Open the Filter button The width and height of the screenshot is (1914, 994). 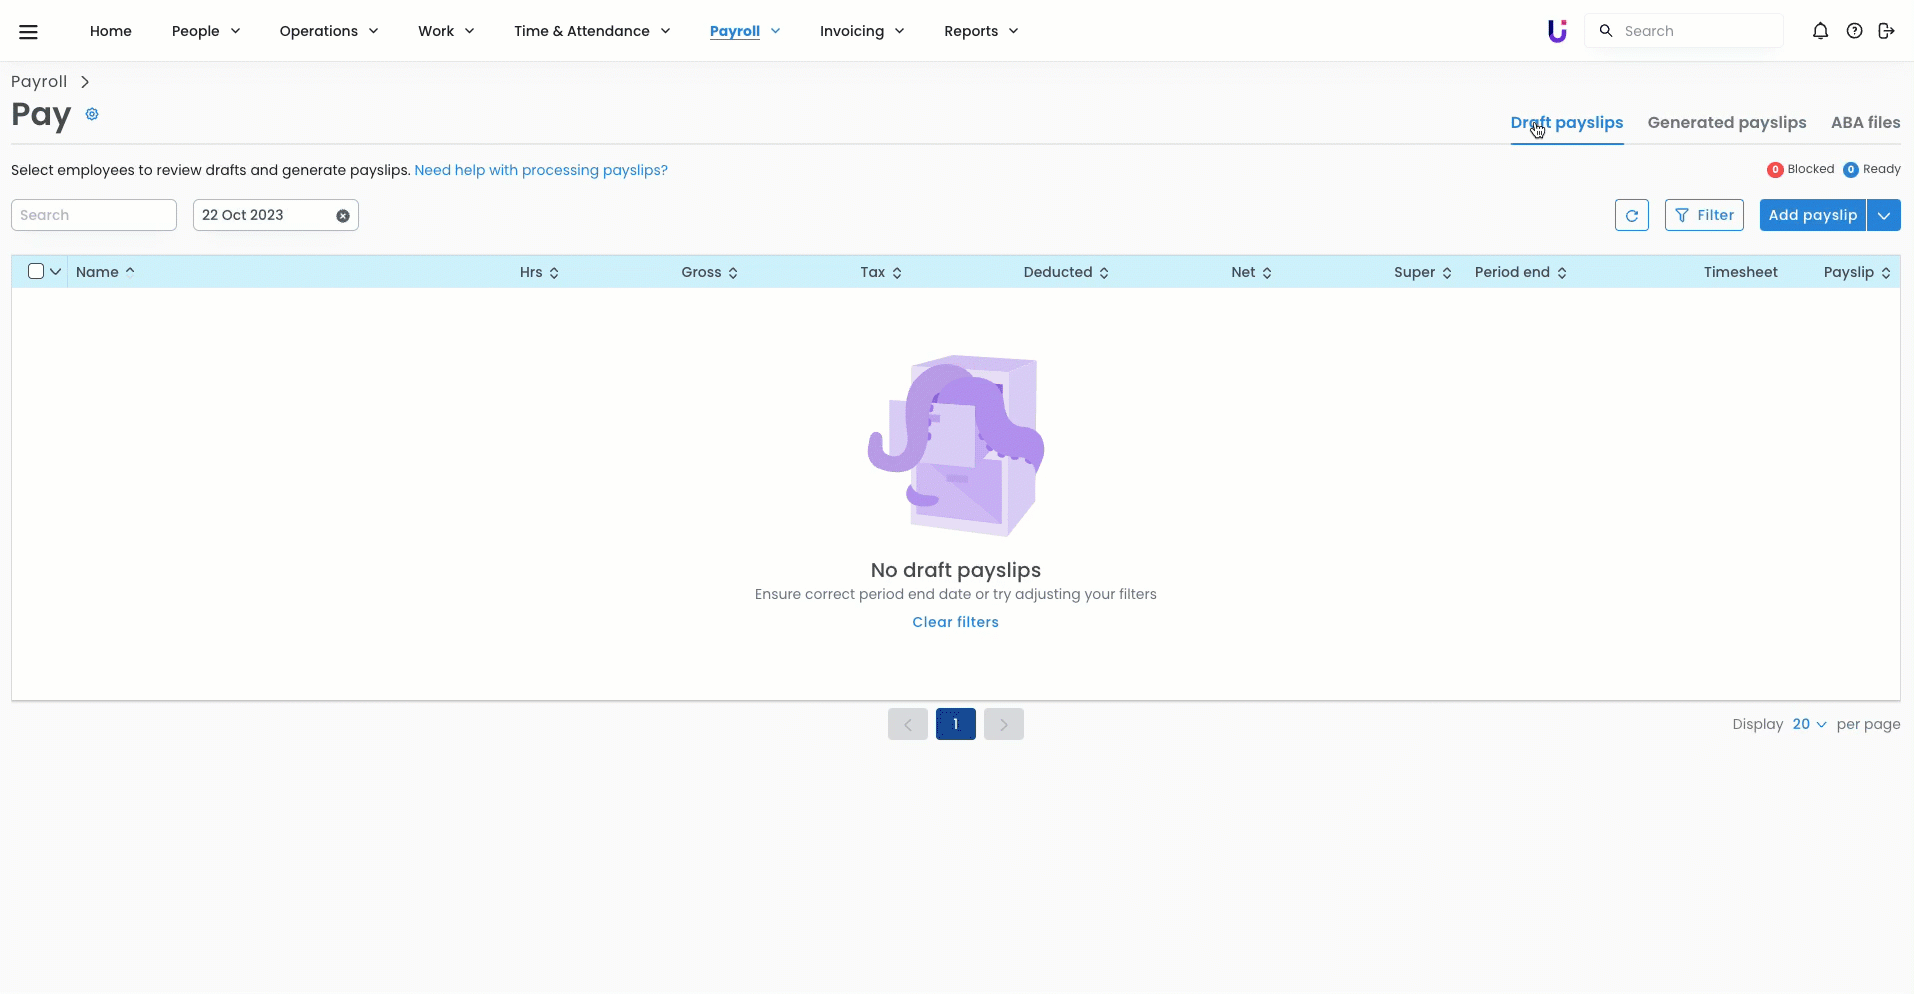[x=1704, y=215]
